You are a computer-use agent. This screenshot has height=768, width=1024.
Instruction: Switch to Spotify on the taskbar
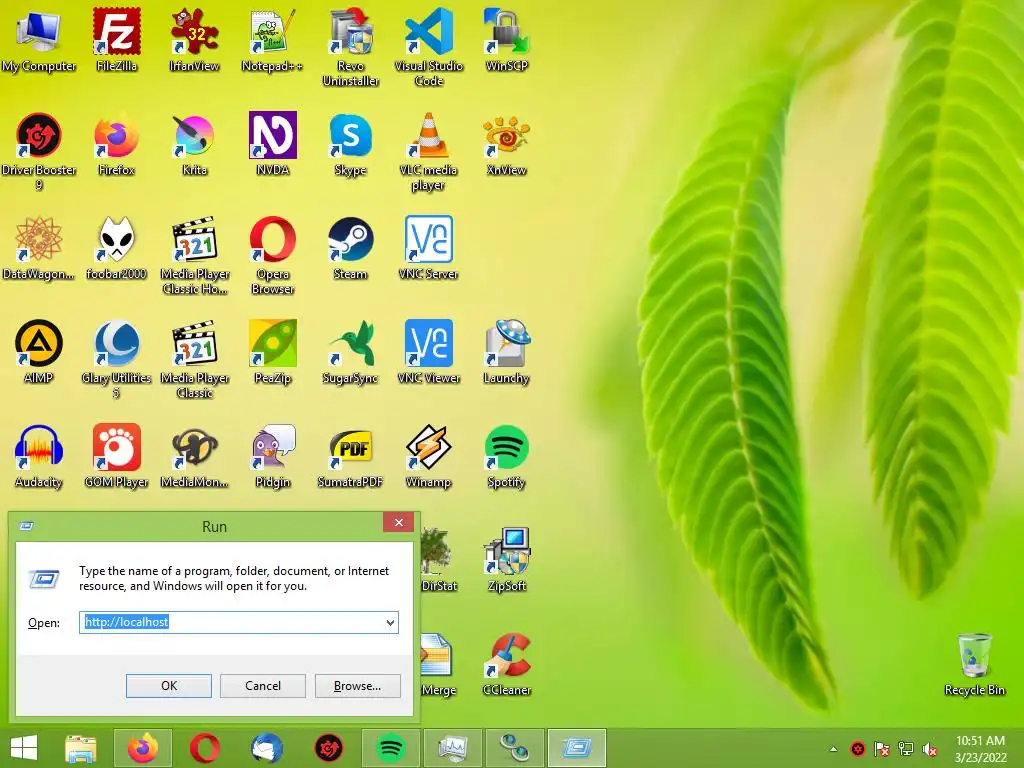pos(391,748)
